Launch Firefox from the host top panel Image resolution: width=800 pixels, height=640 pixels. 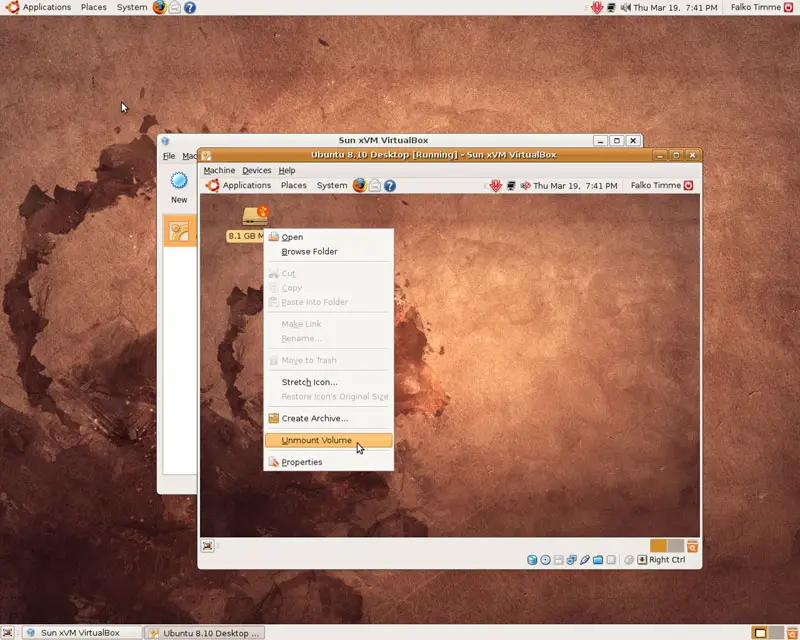click(160, 7)
